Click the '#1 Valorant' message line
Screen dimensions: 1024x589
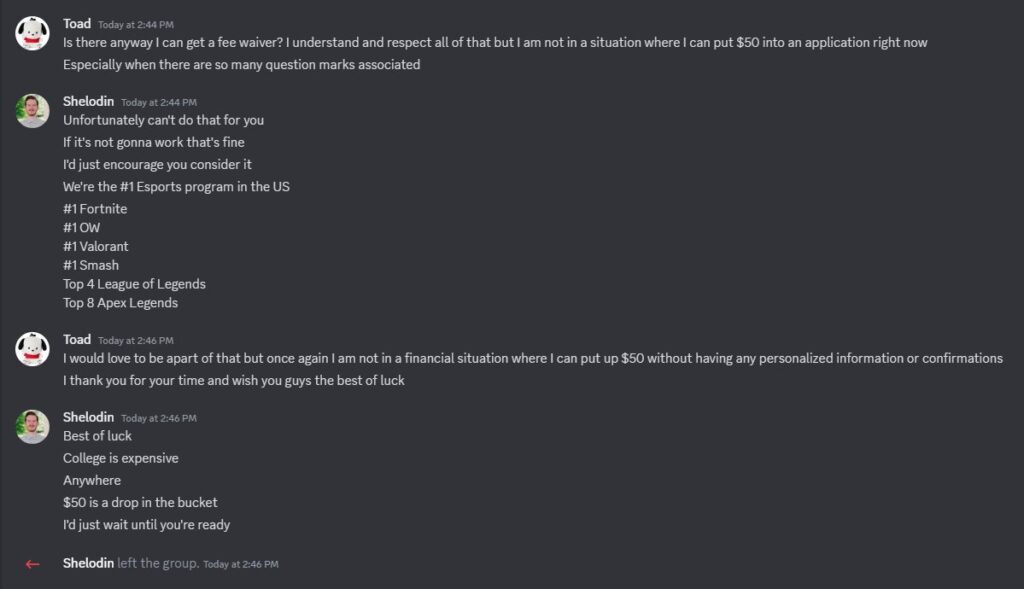point(95,247)
